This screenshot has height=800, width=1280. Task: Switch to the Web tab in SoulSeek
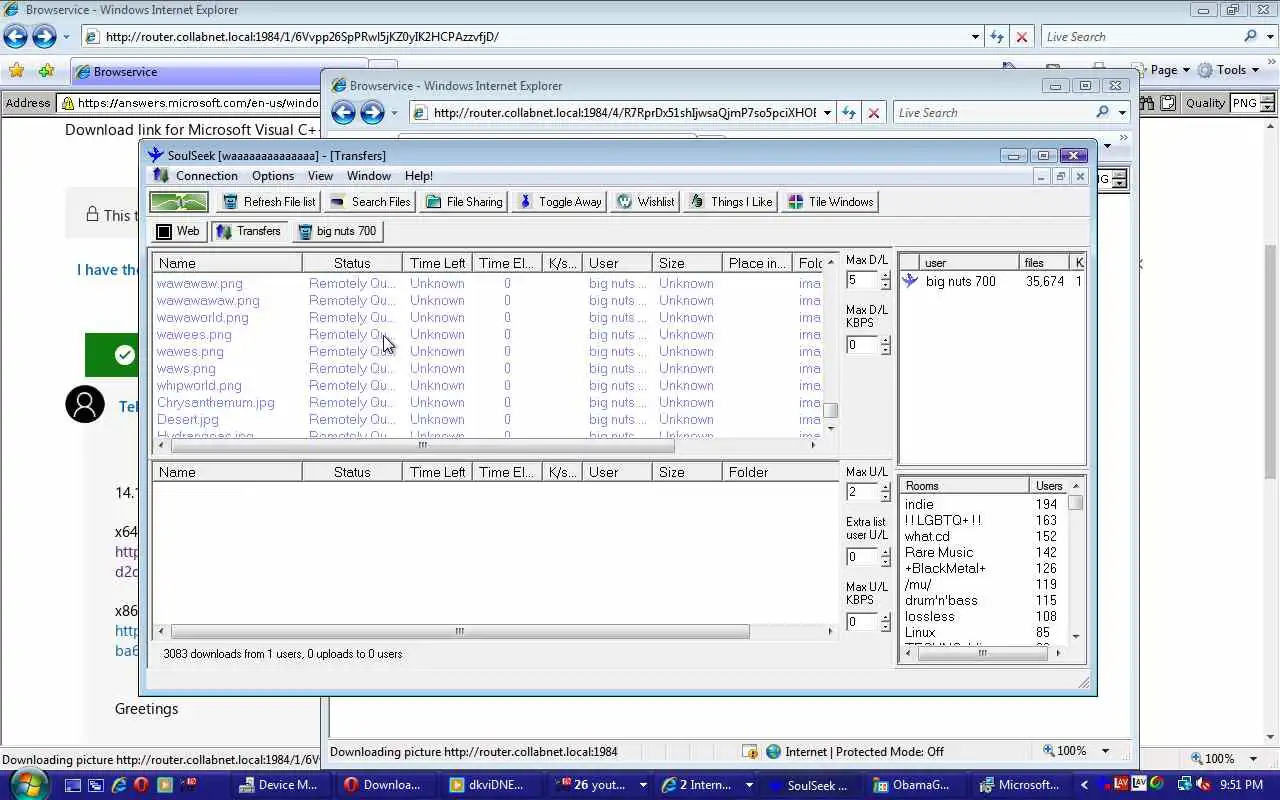[178, 231]
